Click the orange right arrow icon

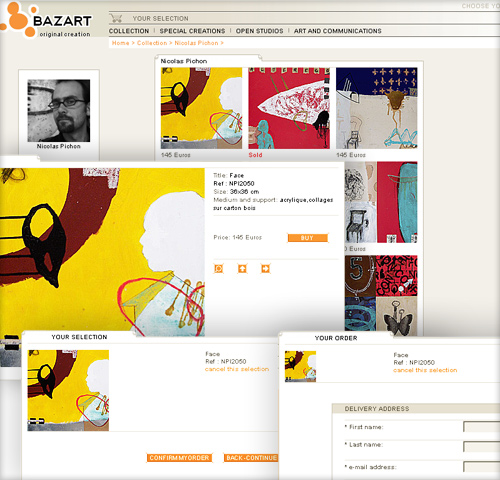pos(265,269)
